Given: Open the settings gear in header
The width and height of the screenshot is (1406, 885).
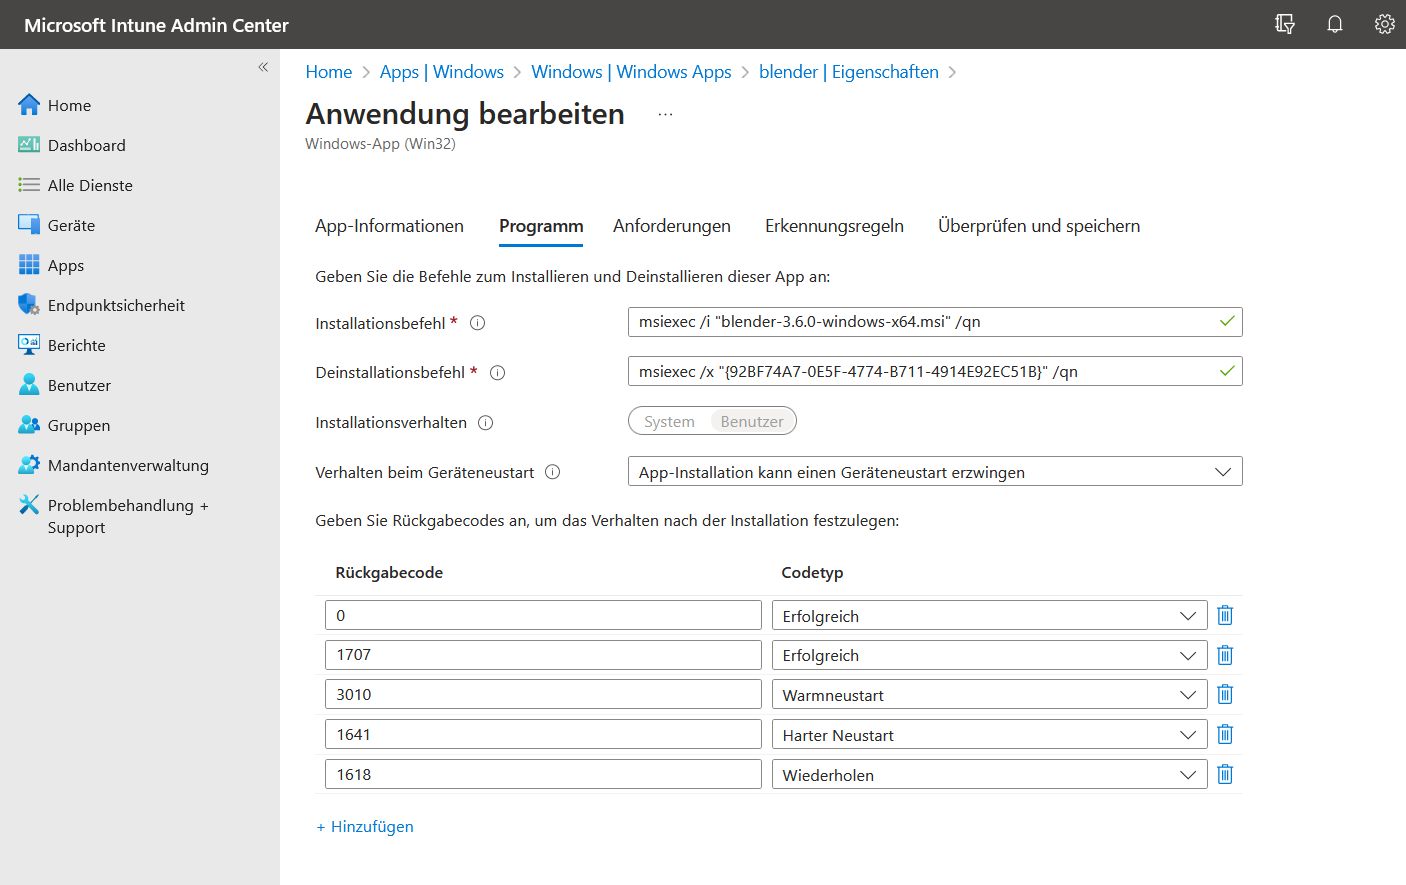Looking at the screenshot, I should (x=1385, y=24).
